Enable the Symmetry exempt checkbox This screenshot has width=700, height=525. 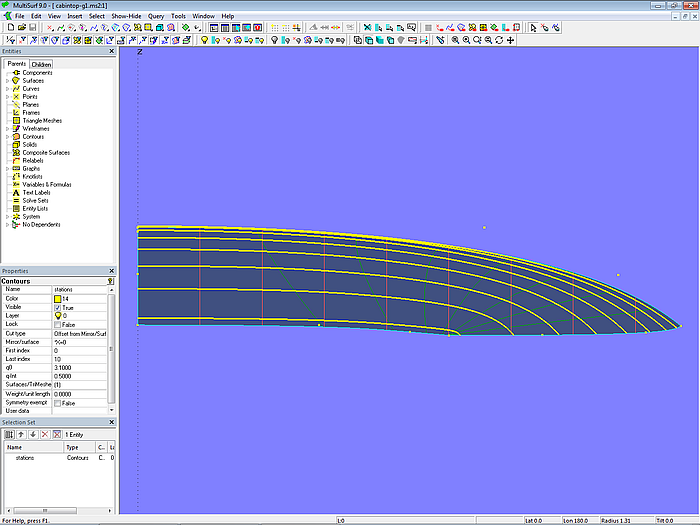coord(57,403)
